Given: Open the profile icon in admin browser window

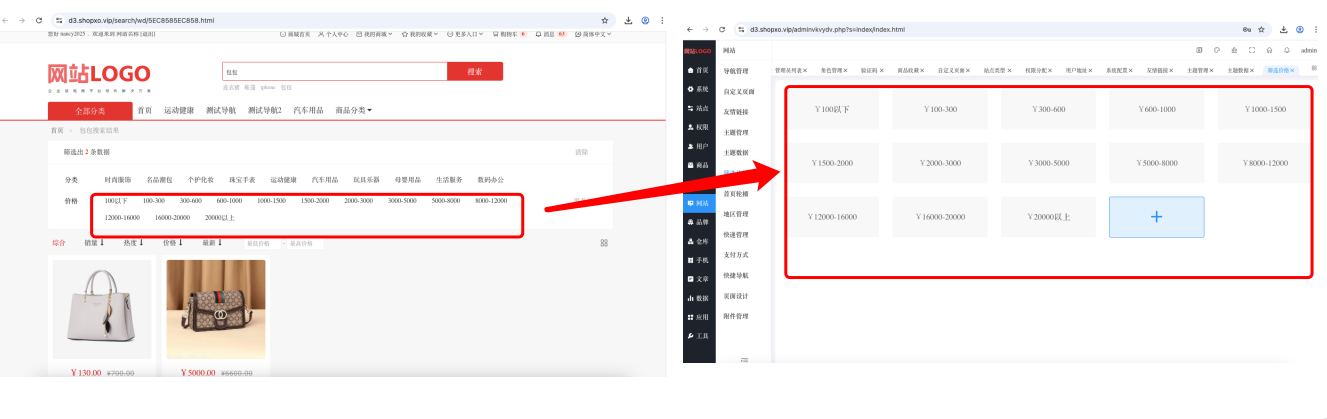Looking at the screenshot, I should coord(1299,30).
